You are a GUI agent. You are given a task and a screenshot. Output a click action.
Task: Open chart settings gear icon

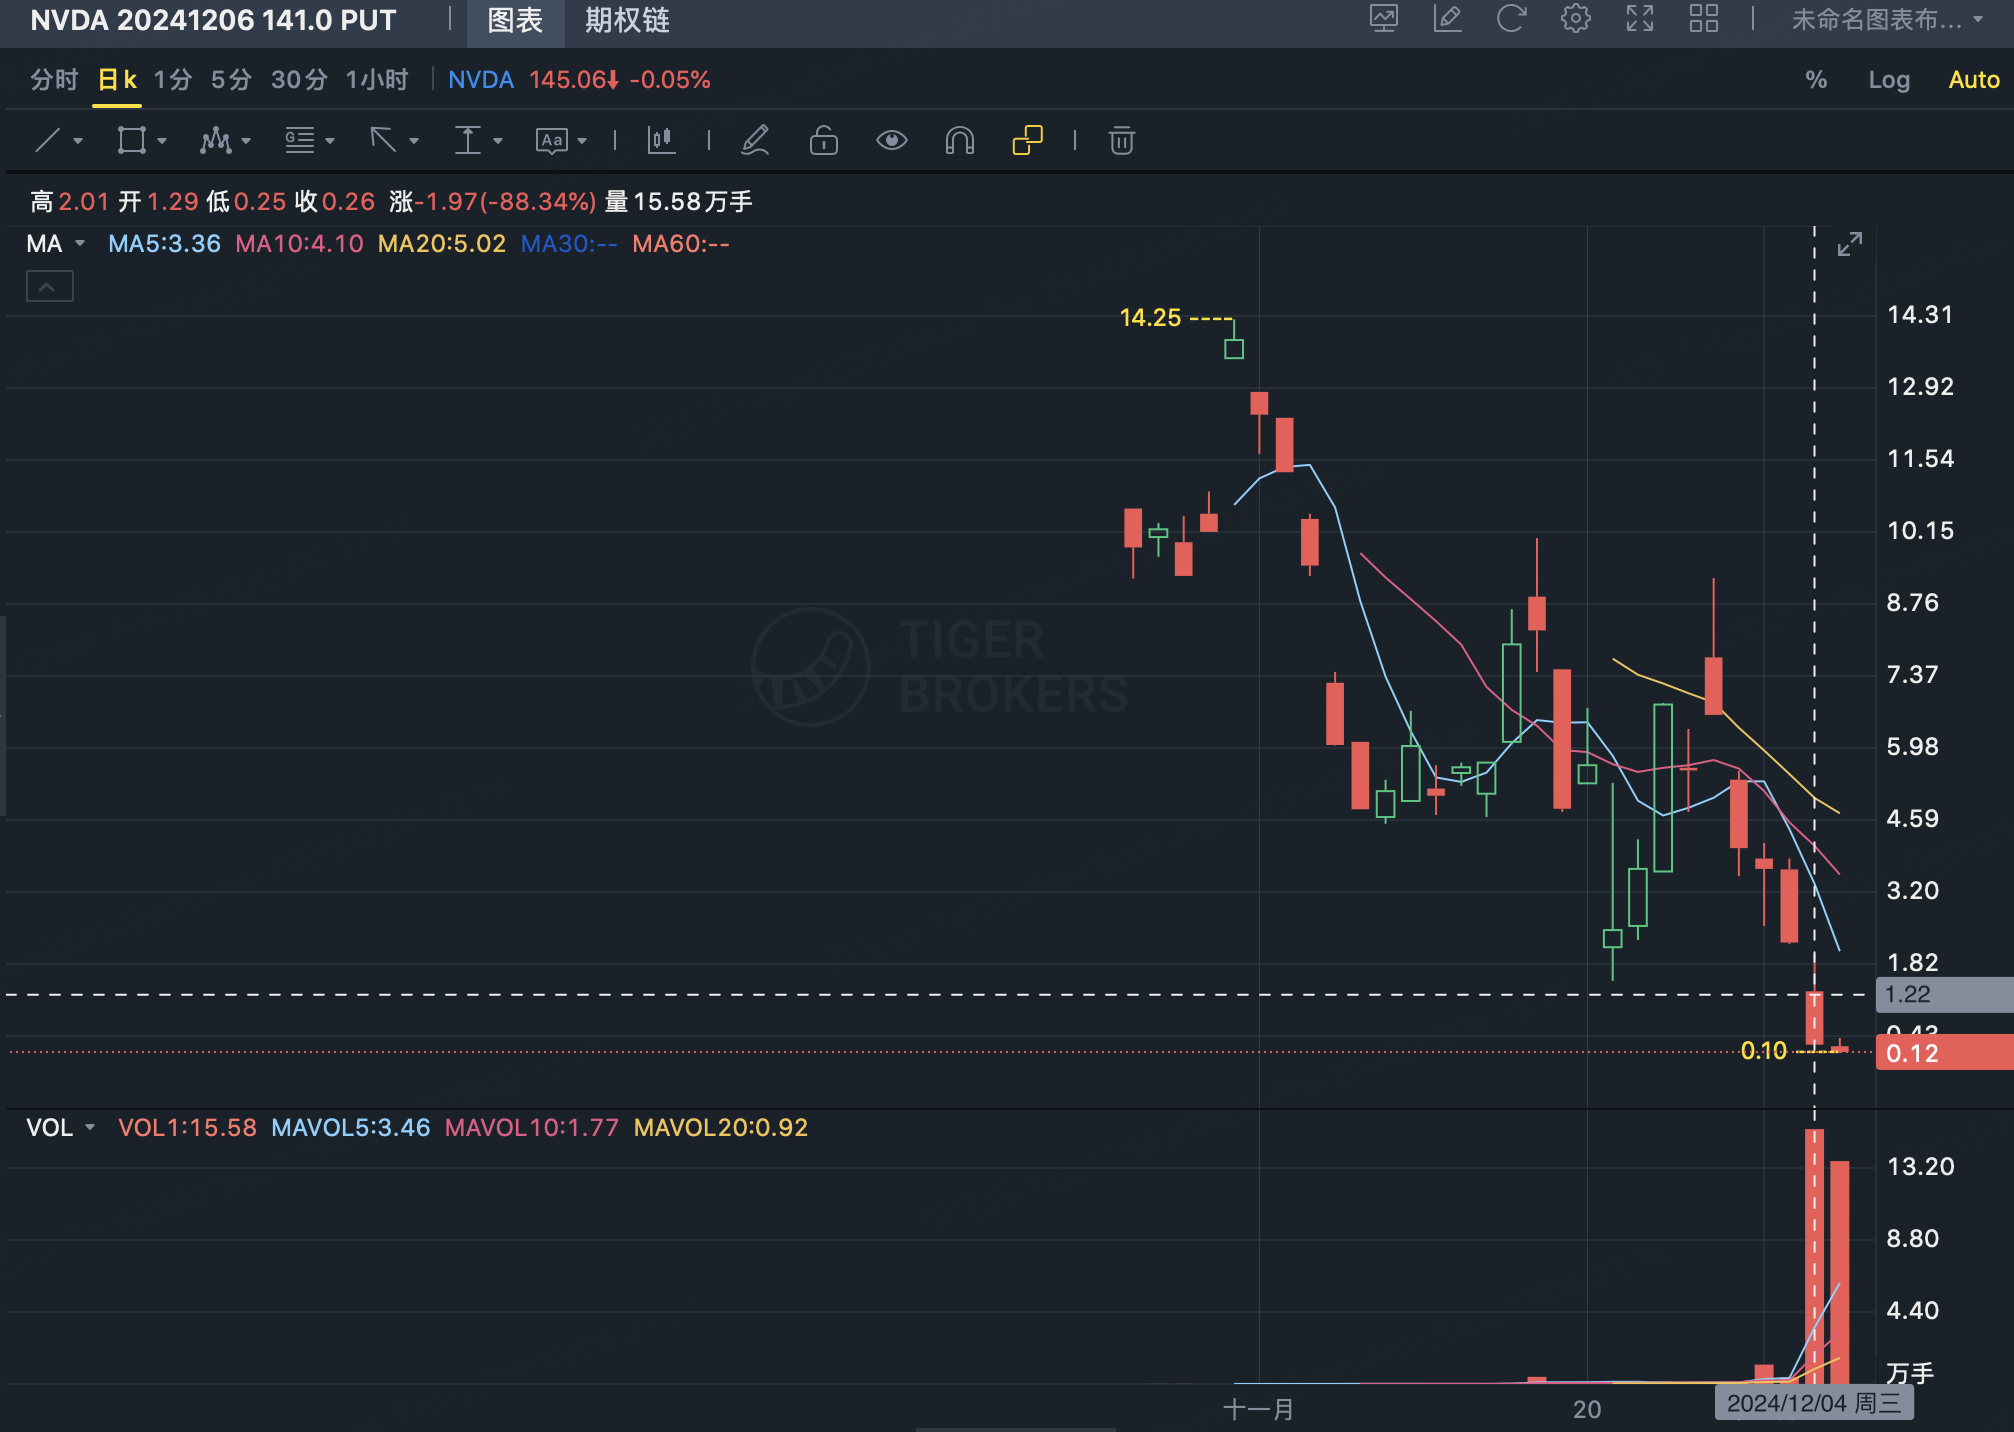(1575, 19)
